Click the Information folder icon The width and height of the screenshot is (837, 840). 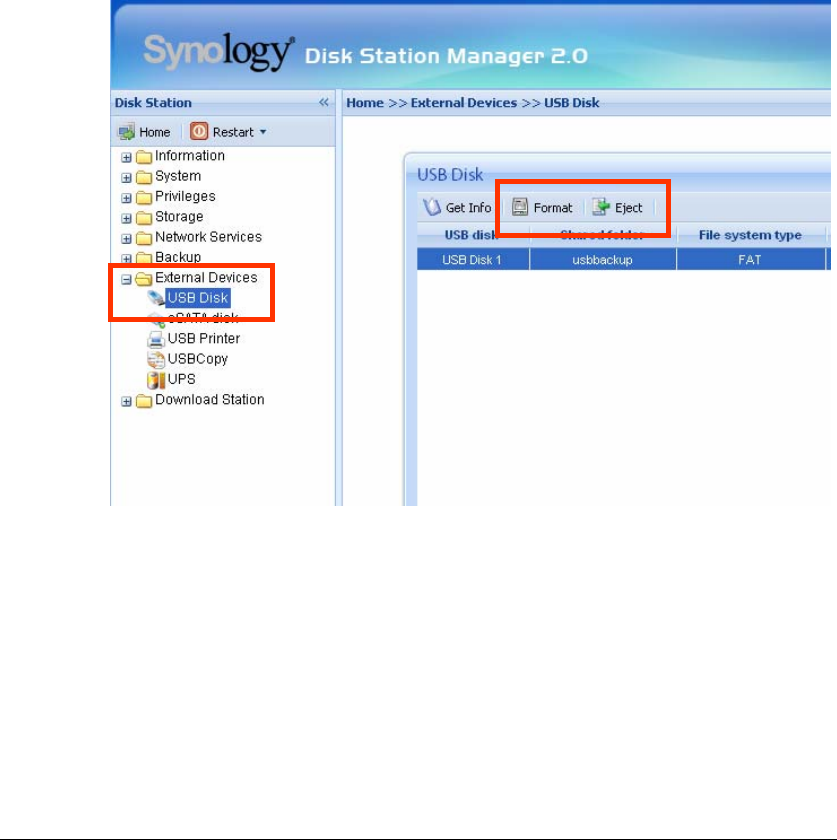144,156
